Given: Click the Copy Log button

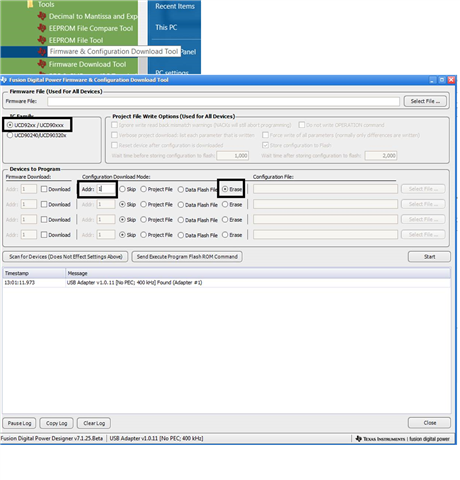Looking at the screenshot, I should tap(56, 423).
